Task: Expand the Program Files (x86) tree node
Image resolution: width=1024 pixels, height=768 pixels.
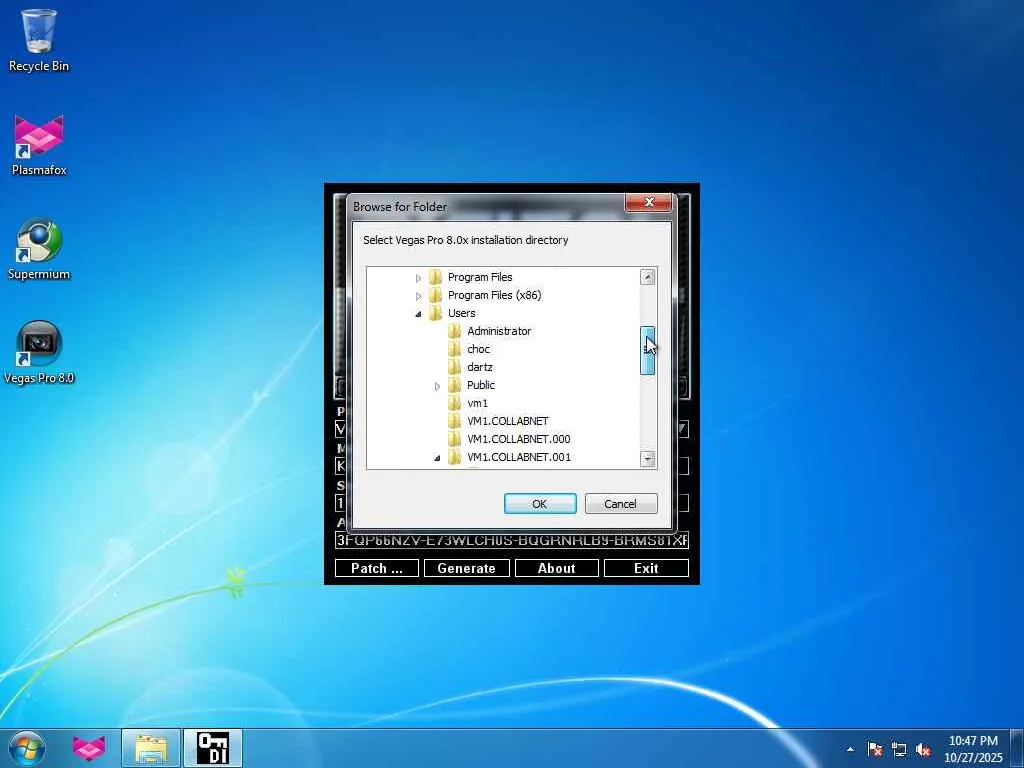Action: 419,296
